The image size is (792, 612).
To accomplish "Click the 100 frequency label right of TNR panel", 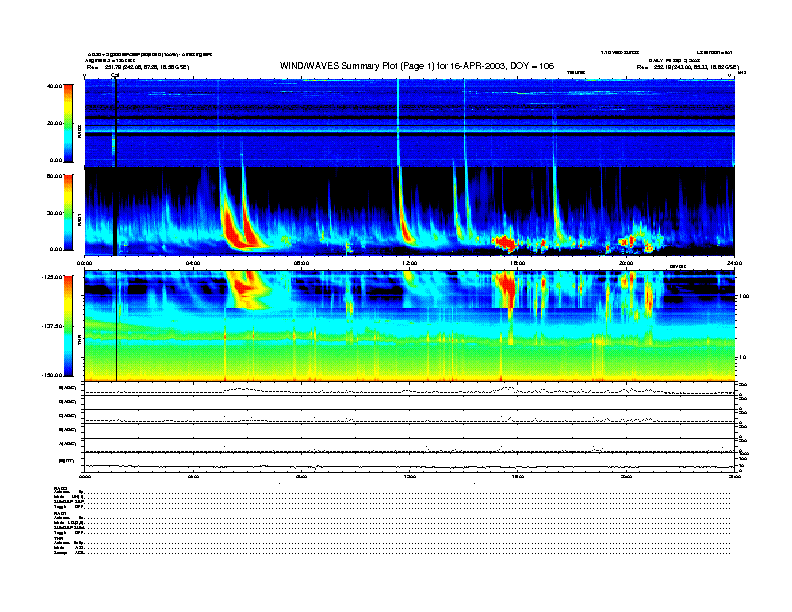I will click(x=745, y=296).
